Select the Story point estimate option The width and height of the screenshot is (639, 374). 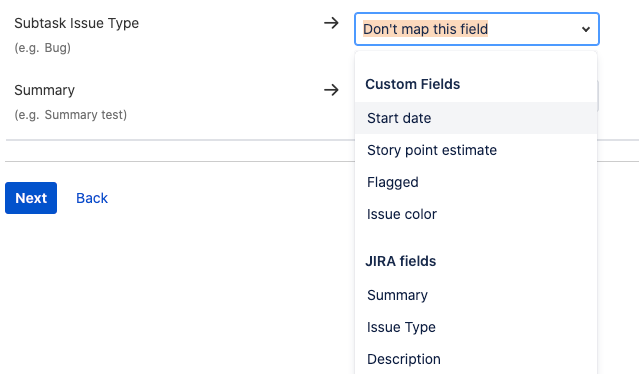[476, 150]
